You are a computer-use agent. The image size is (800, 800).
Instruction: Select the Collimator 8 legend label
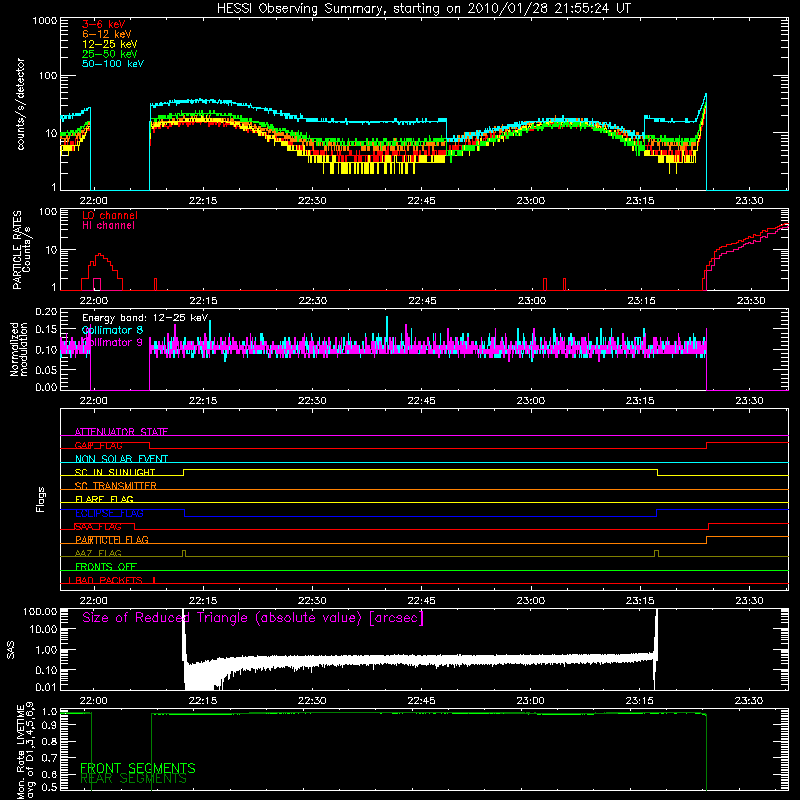pos(112,330)
